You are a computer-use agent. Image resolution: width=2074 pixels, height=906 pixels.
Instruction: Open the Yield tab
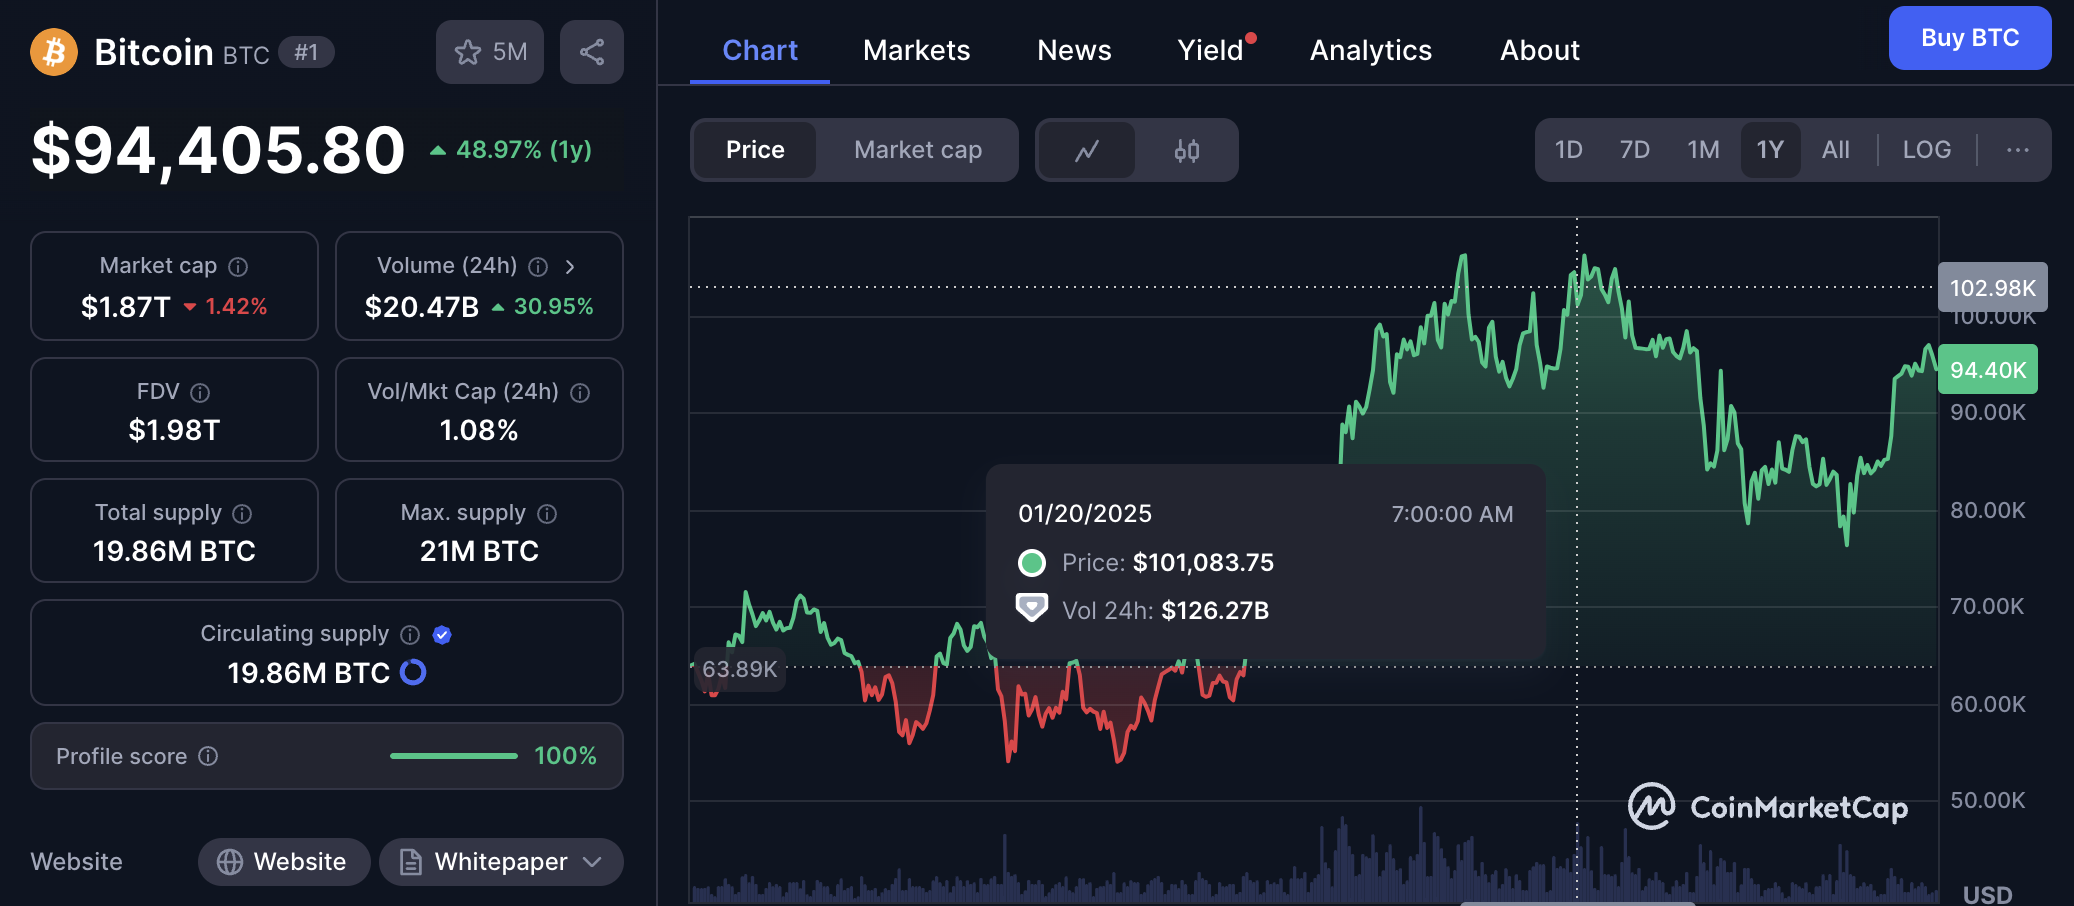tap(1212, 50)
